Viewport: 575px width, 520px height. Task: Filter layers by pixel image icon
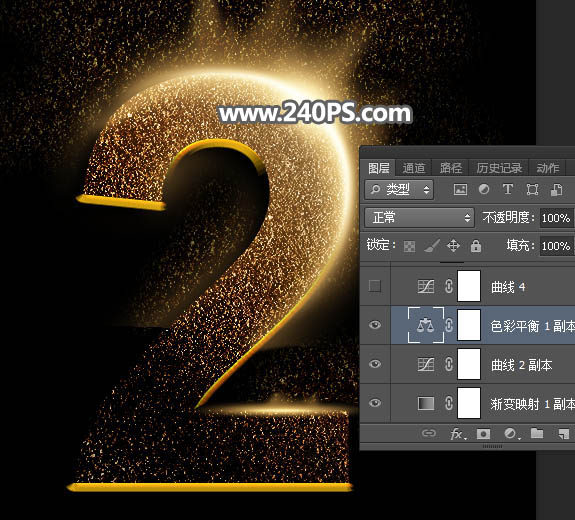tap(460, 190)
